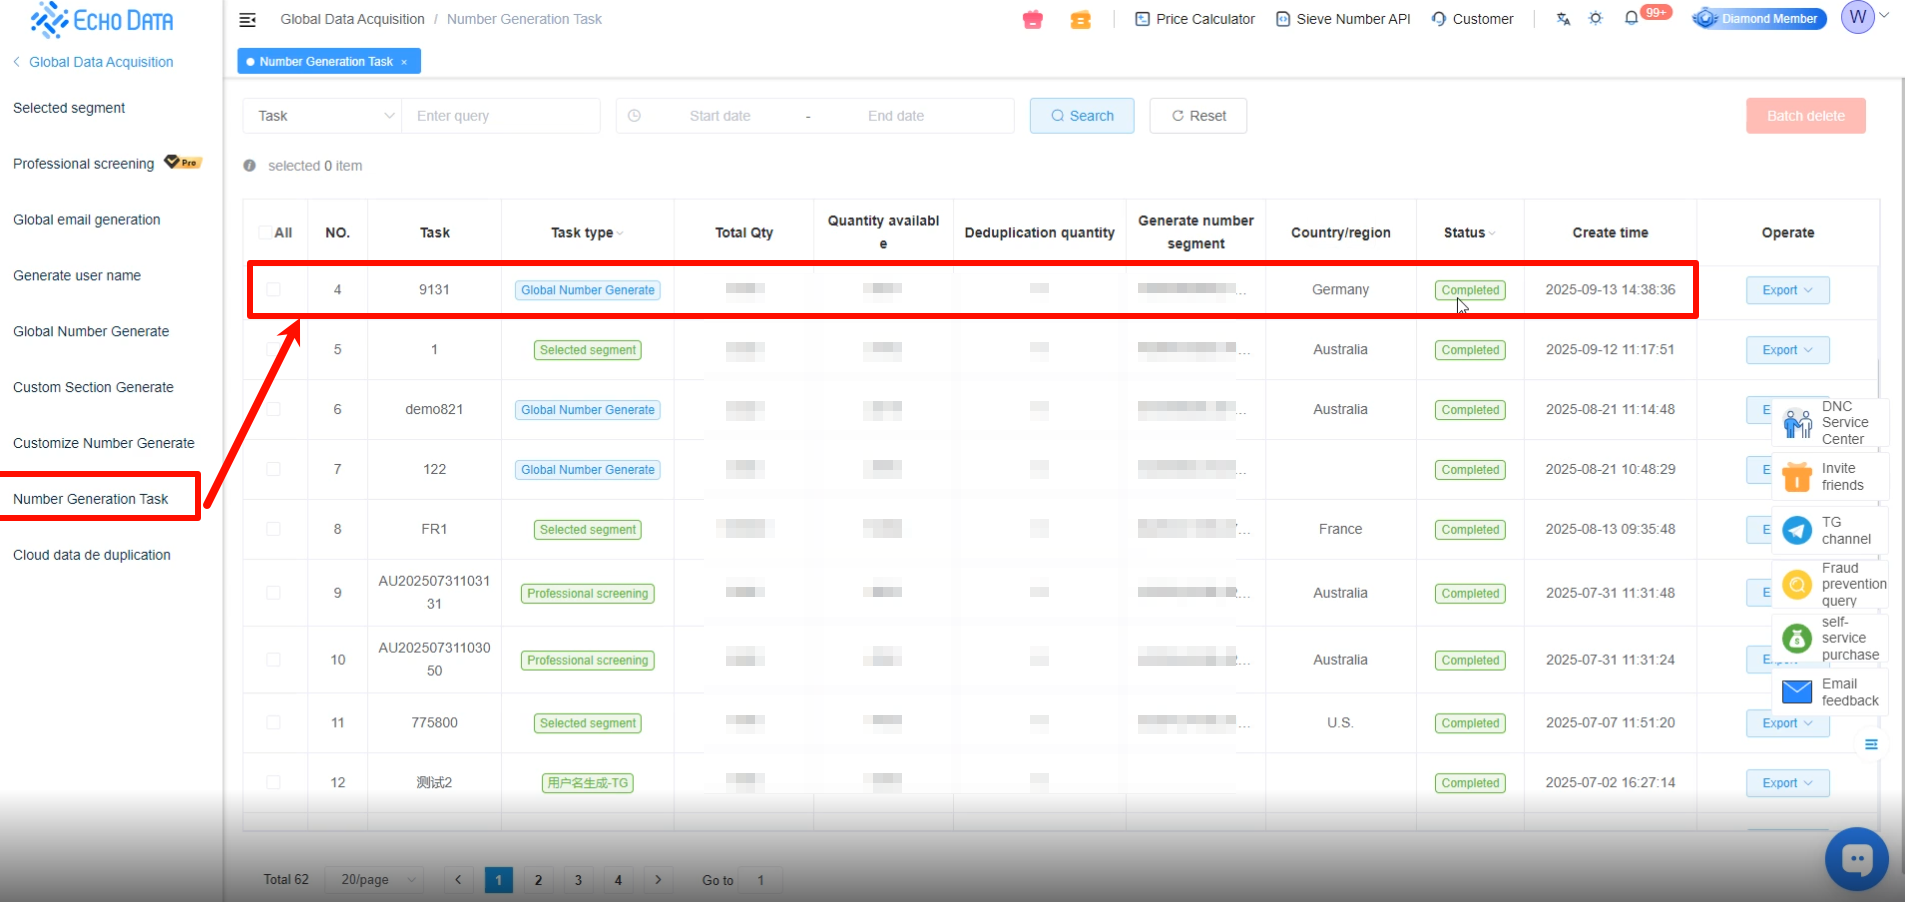Open Global Number Generate in sidebar

(91, 331)
